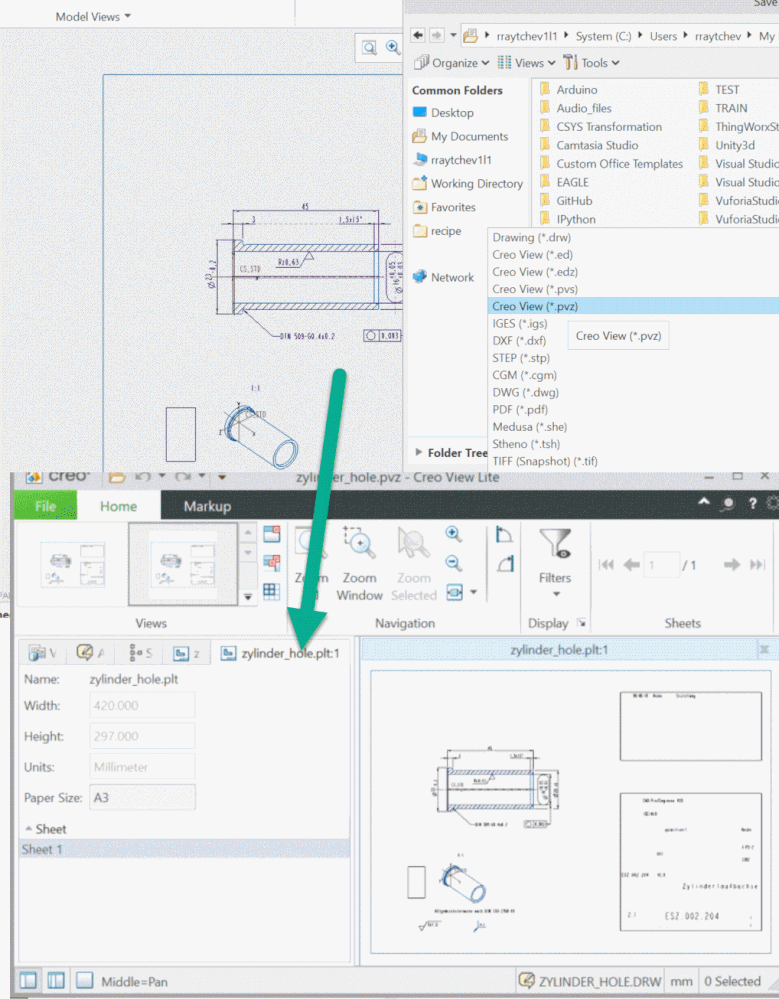Click the Zoom Selected tool
Viewport: 779px width, 999px height.
tap(413, 564)
